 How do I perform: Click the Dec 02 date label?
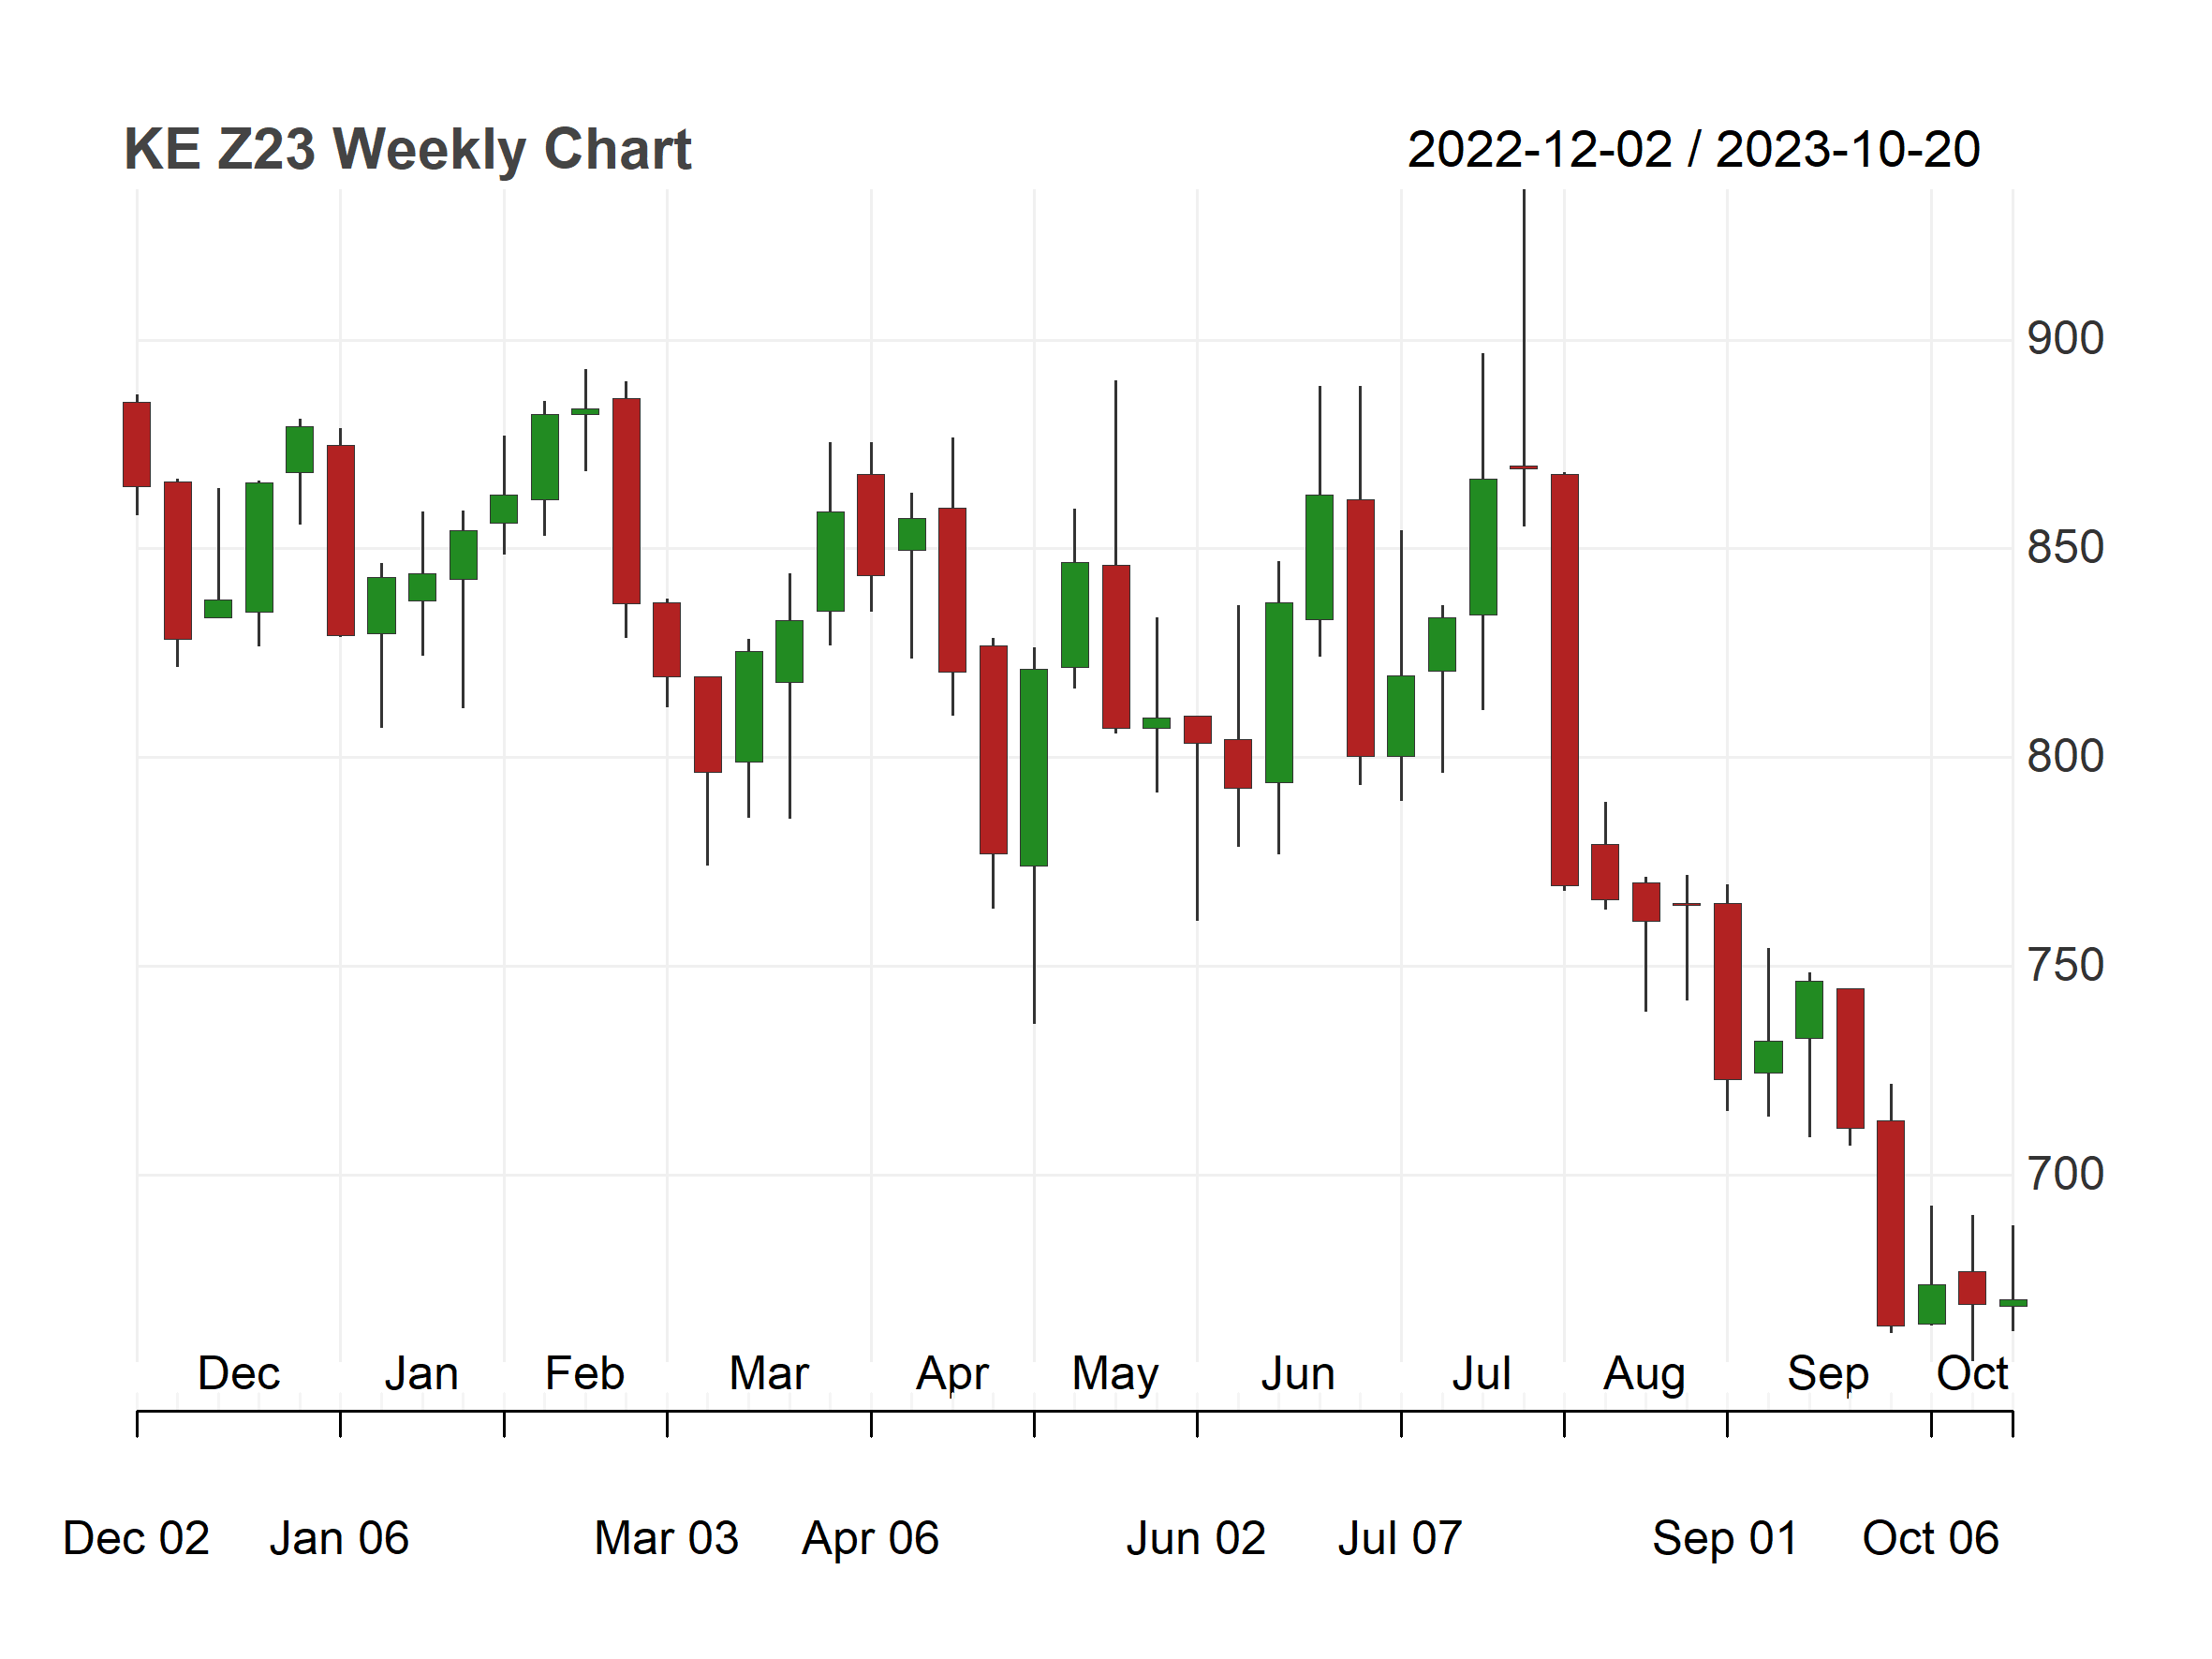pyautogui.click(x=136, y=1538)
